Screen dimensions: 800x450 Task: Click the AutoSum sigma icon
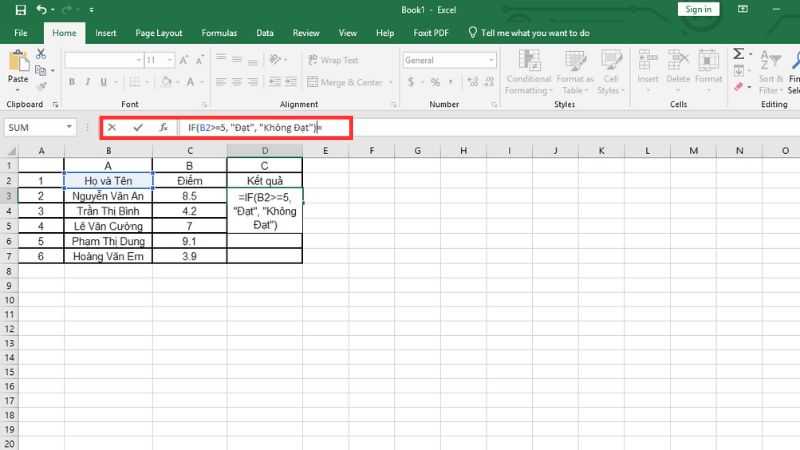point(738,54)
